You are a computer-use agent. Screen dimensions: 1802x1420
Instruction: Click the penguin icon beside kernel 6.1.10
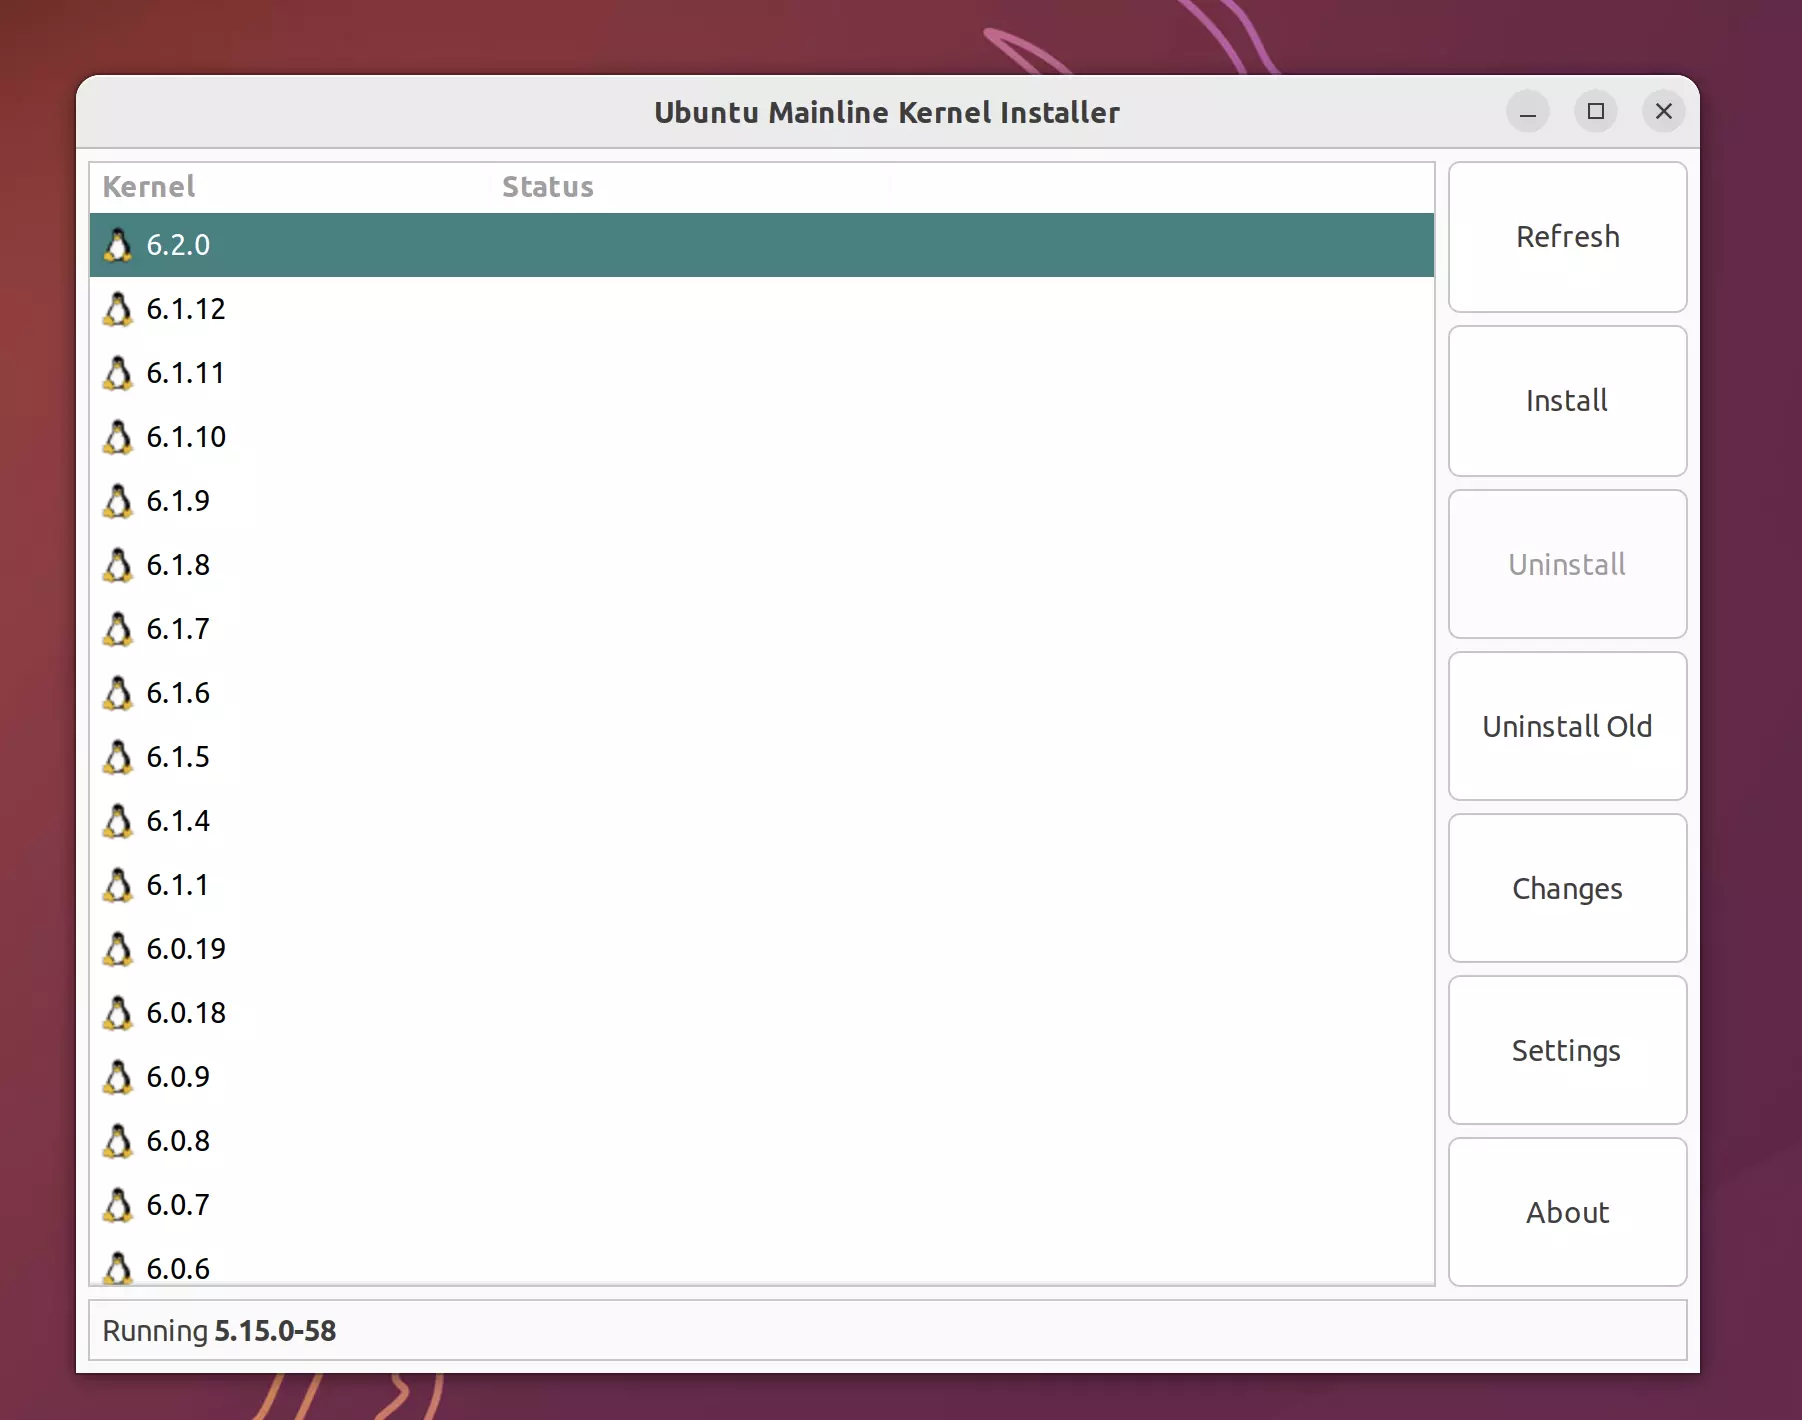click(118, 437)
